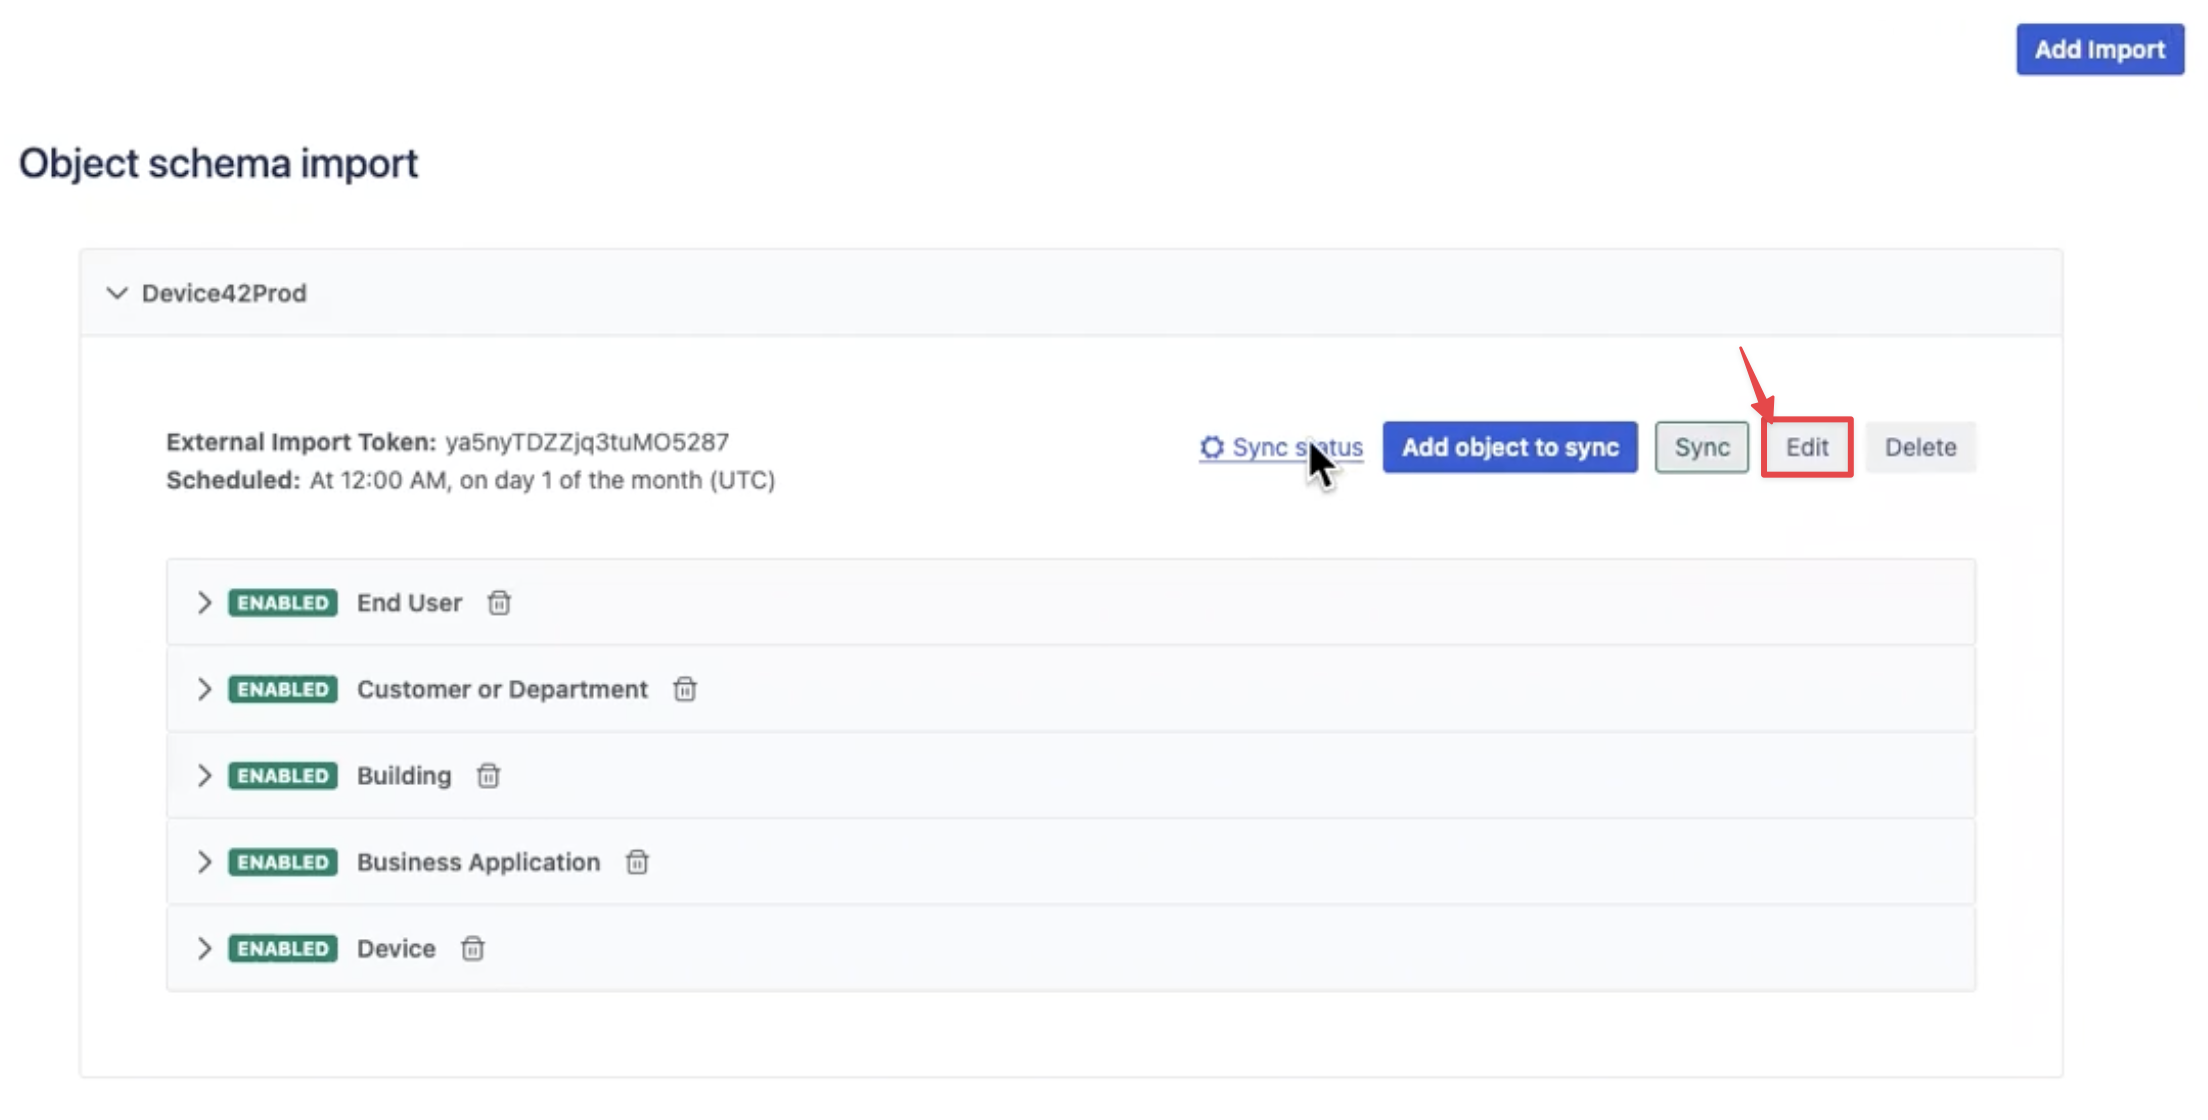Expand the Business Application row

[x=204, y=862]
